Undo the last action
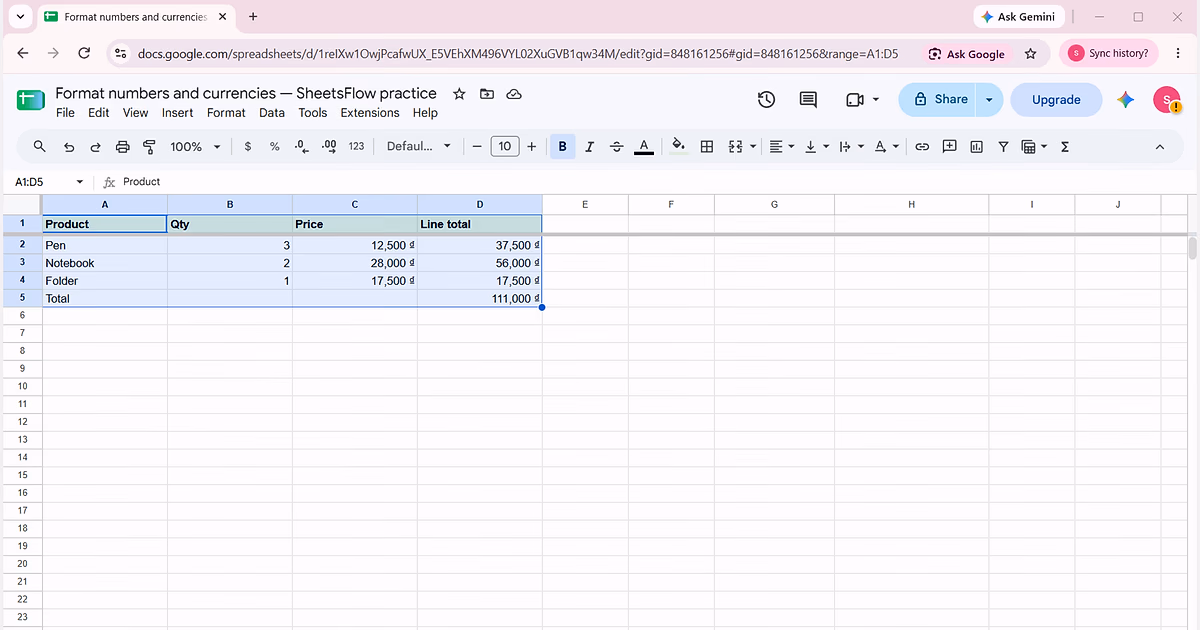Viewport: 1200px width, 630px height. point(69,146)
